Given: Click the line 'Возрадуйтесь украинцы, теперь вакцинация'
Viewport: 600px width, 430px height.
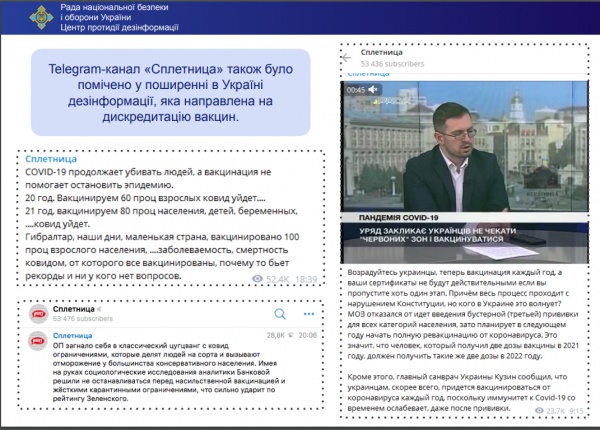Looking at the screenshot, I should 455,272.
